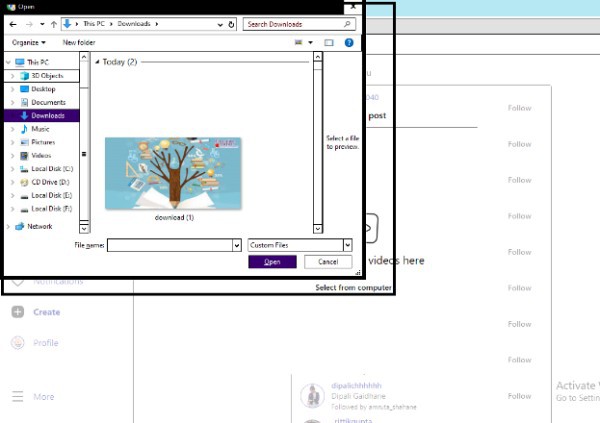600x423 pixels.
Task: Refresh the Downloads folder view
Action: coord(231,24)
